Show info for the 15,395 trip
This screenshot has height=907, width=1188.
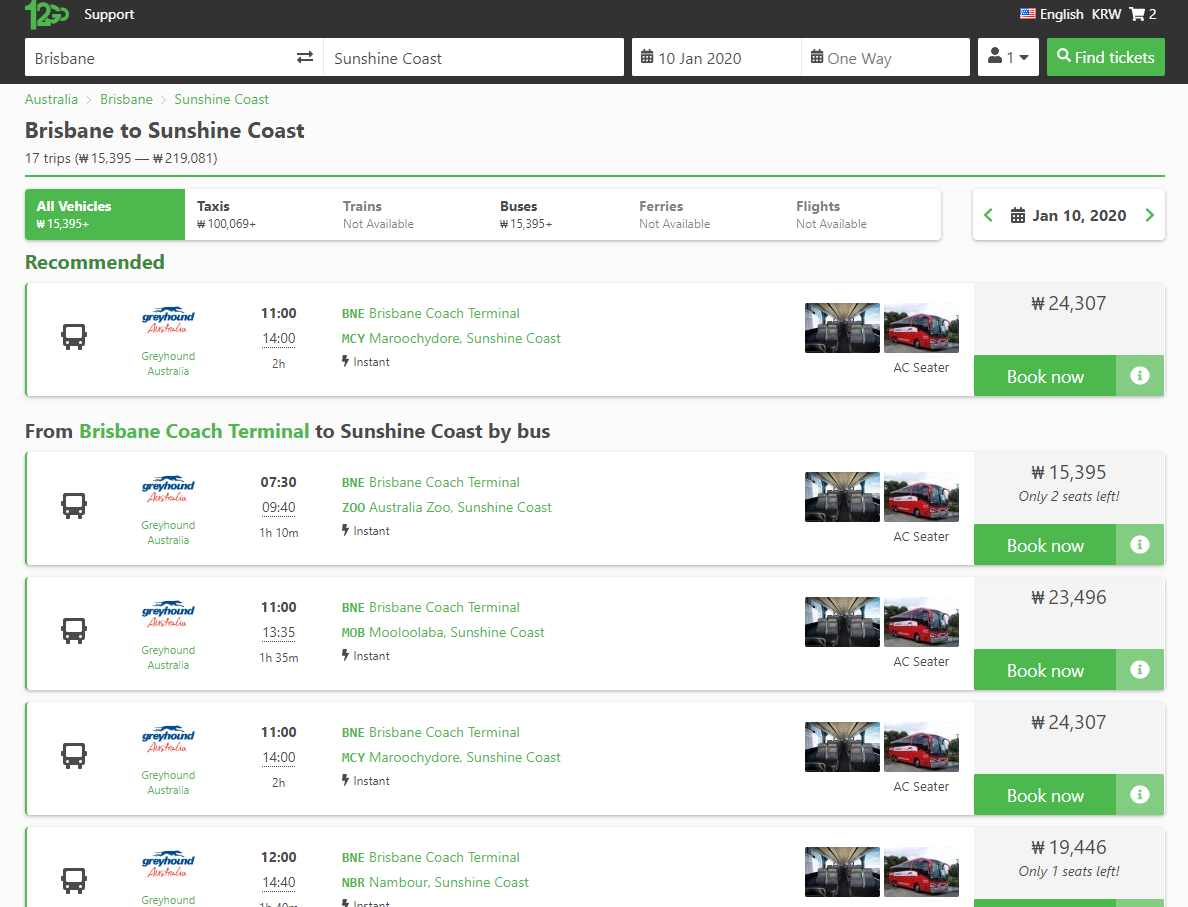click(1140, 545)
